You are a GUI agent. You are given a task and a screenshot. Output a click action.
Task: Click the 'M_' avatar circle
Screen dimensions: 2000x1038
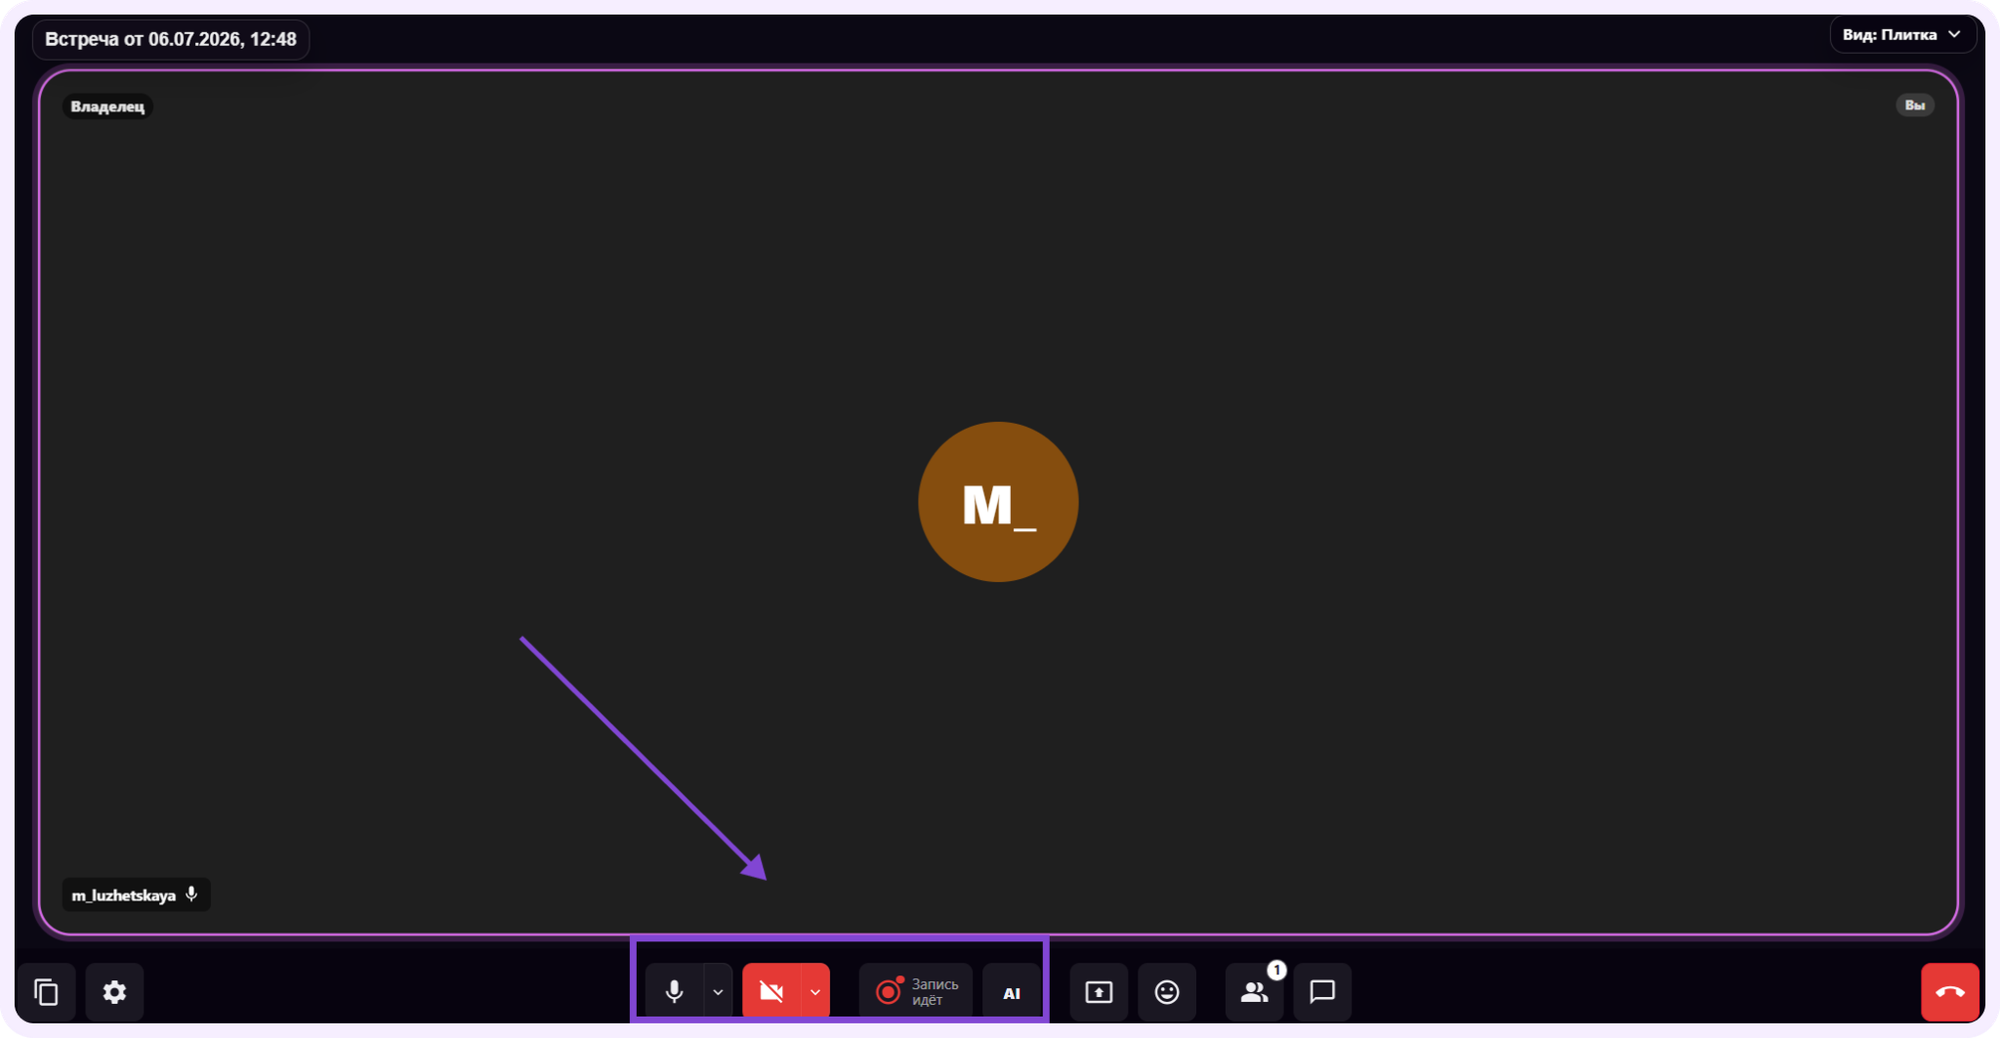[x=998, y=502]
